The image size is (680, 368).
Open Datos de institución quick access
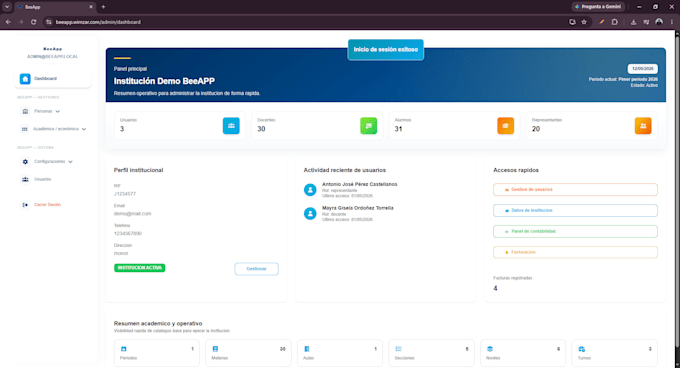coord(575,211)
